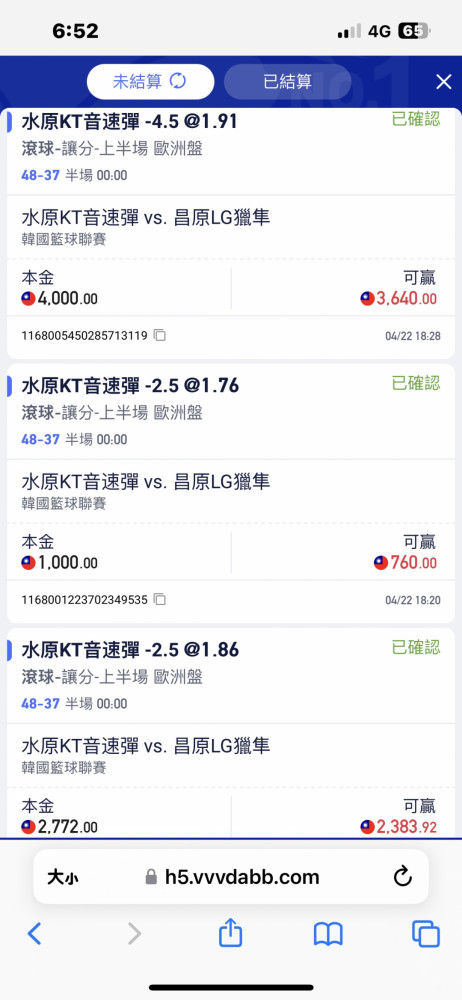The width and height of the screenshot is (462, 1000).
Task: Select the 未結算 tab
Action: pyautogui.click(x=150, y=82)
